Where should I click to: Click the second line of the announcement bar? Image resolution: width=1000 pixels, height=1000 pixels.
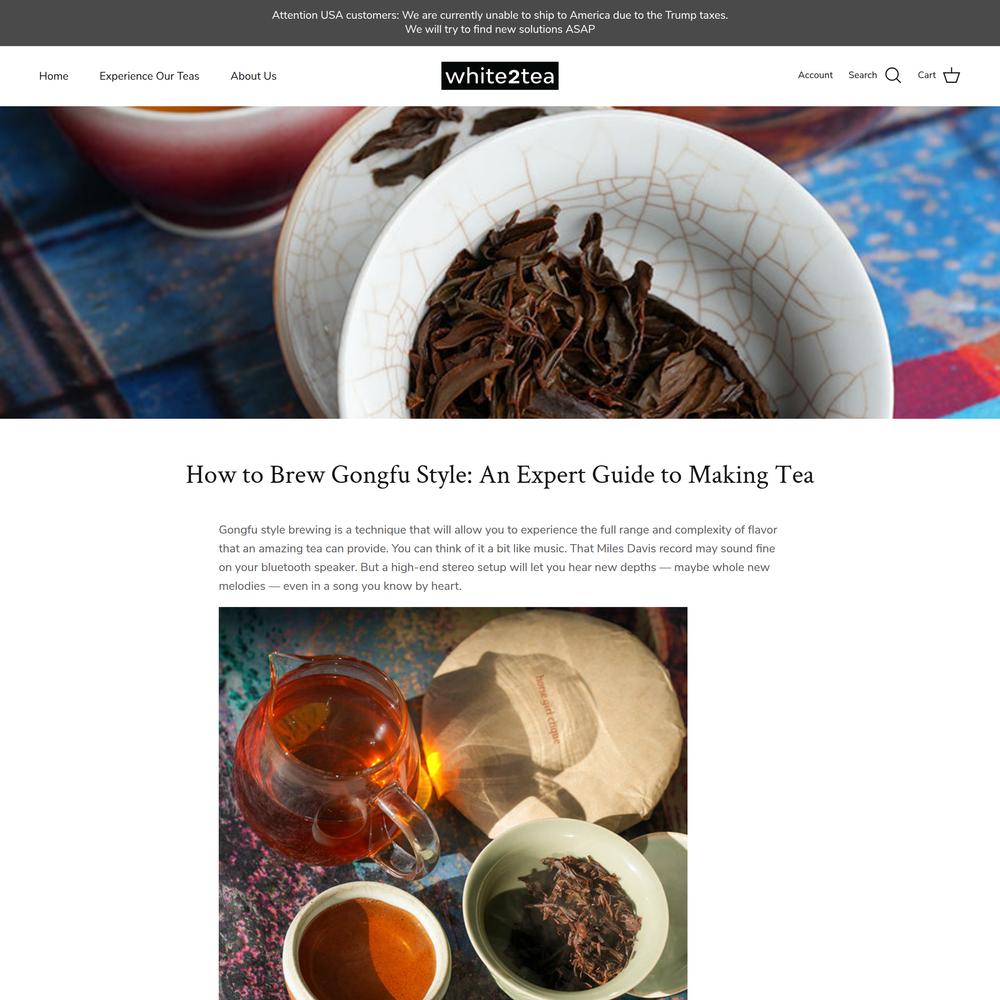click(500, 29)
